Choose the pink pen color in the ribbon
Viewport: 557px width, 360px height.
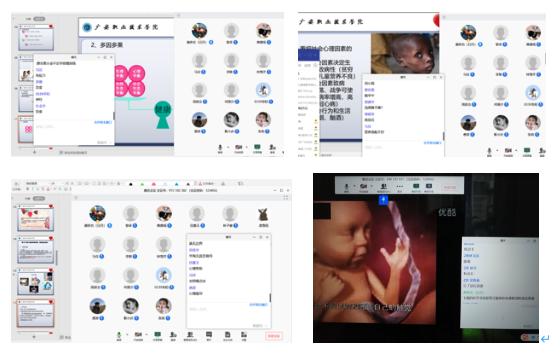[153, 184]
